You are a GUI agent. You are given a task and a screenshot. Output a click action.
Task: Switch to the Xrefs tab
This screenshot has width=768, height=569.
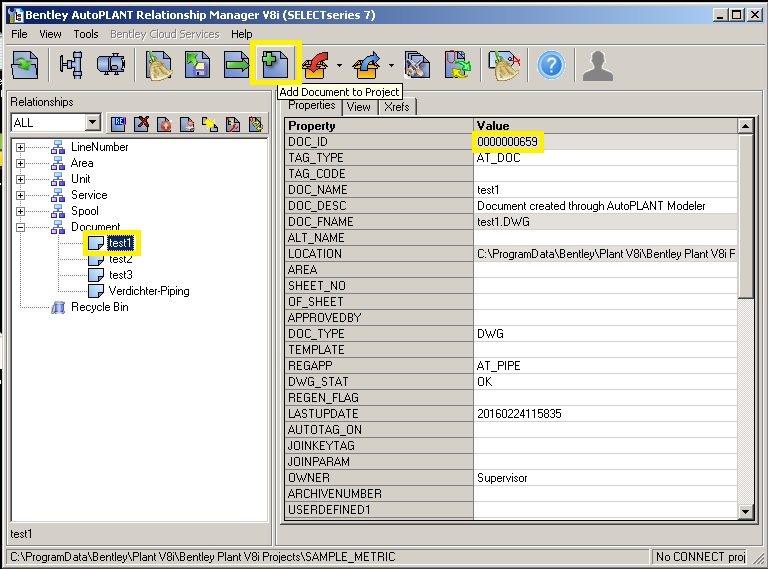[x=396, y=107]
